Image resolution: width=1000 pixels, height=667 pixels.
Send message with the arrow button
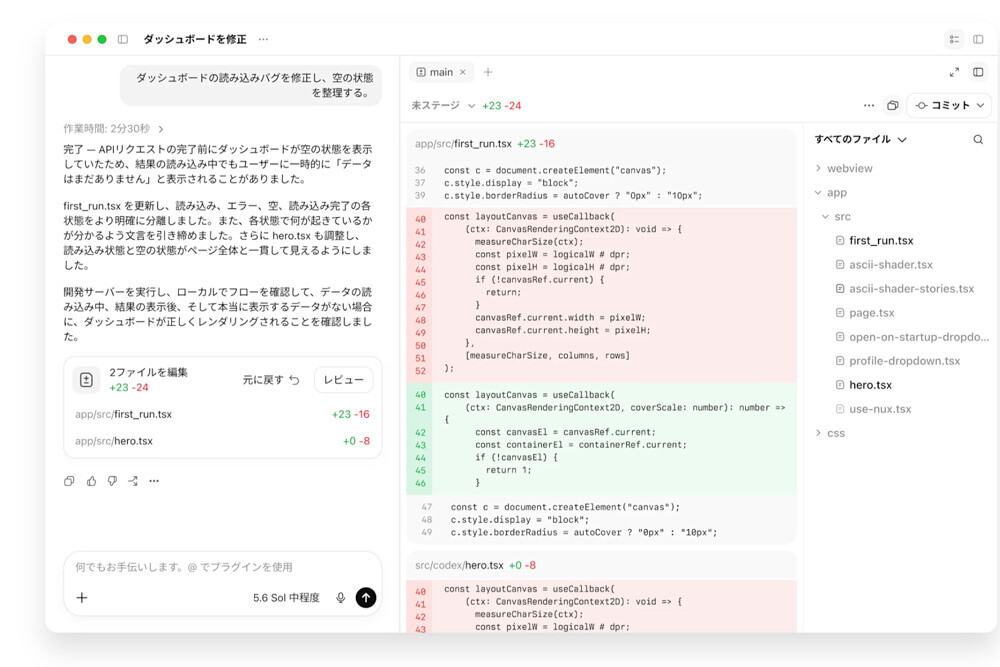365,597
